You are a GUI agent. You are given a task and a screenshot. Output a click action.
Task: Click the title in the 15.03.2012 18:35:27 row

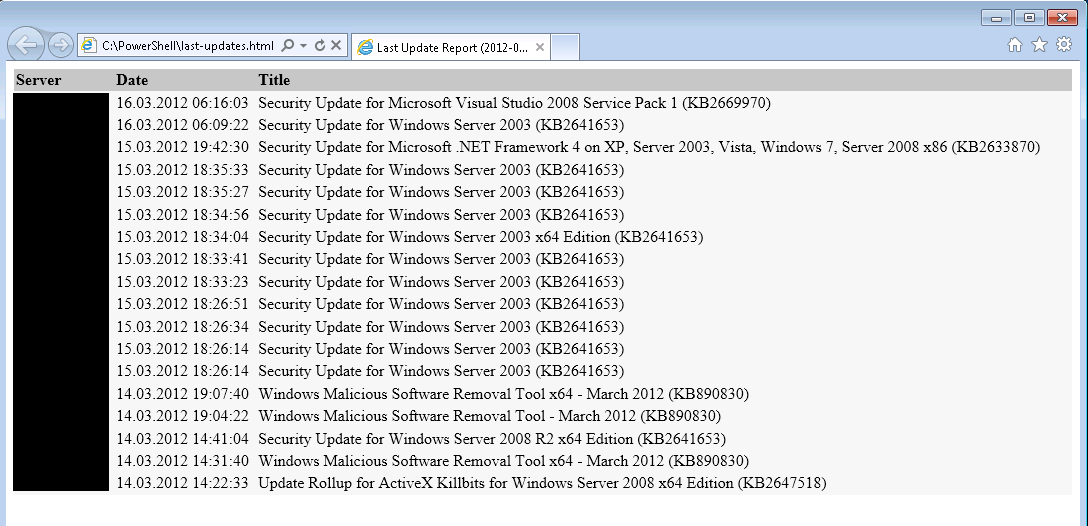click(441, 192)
